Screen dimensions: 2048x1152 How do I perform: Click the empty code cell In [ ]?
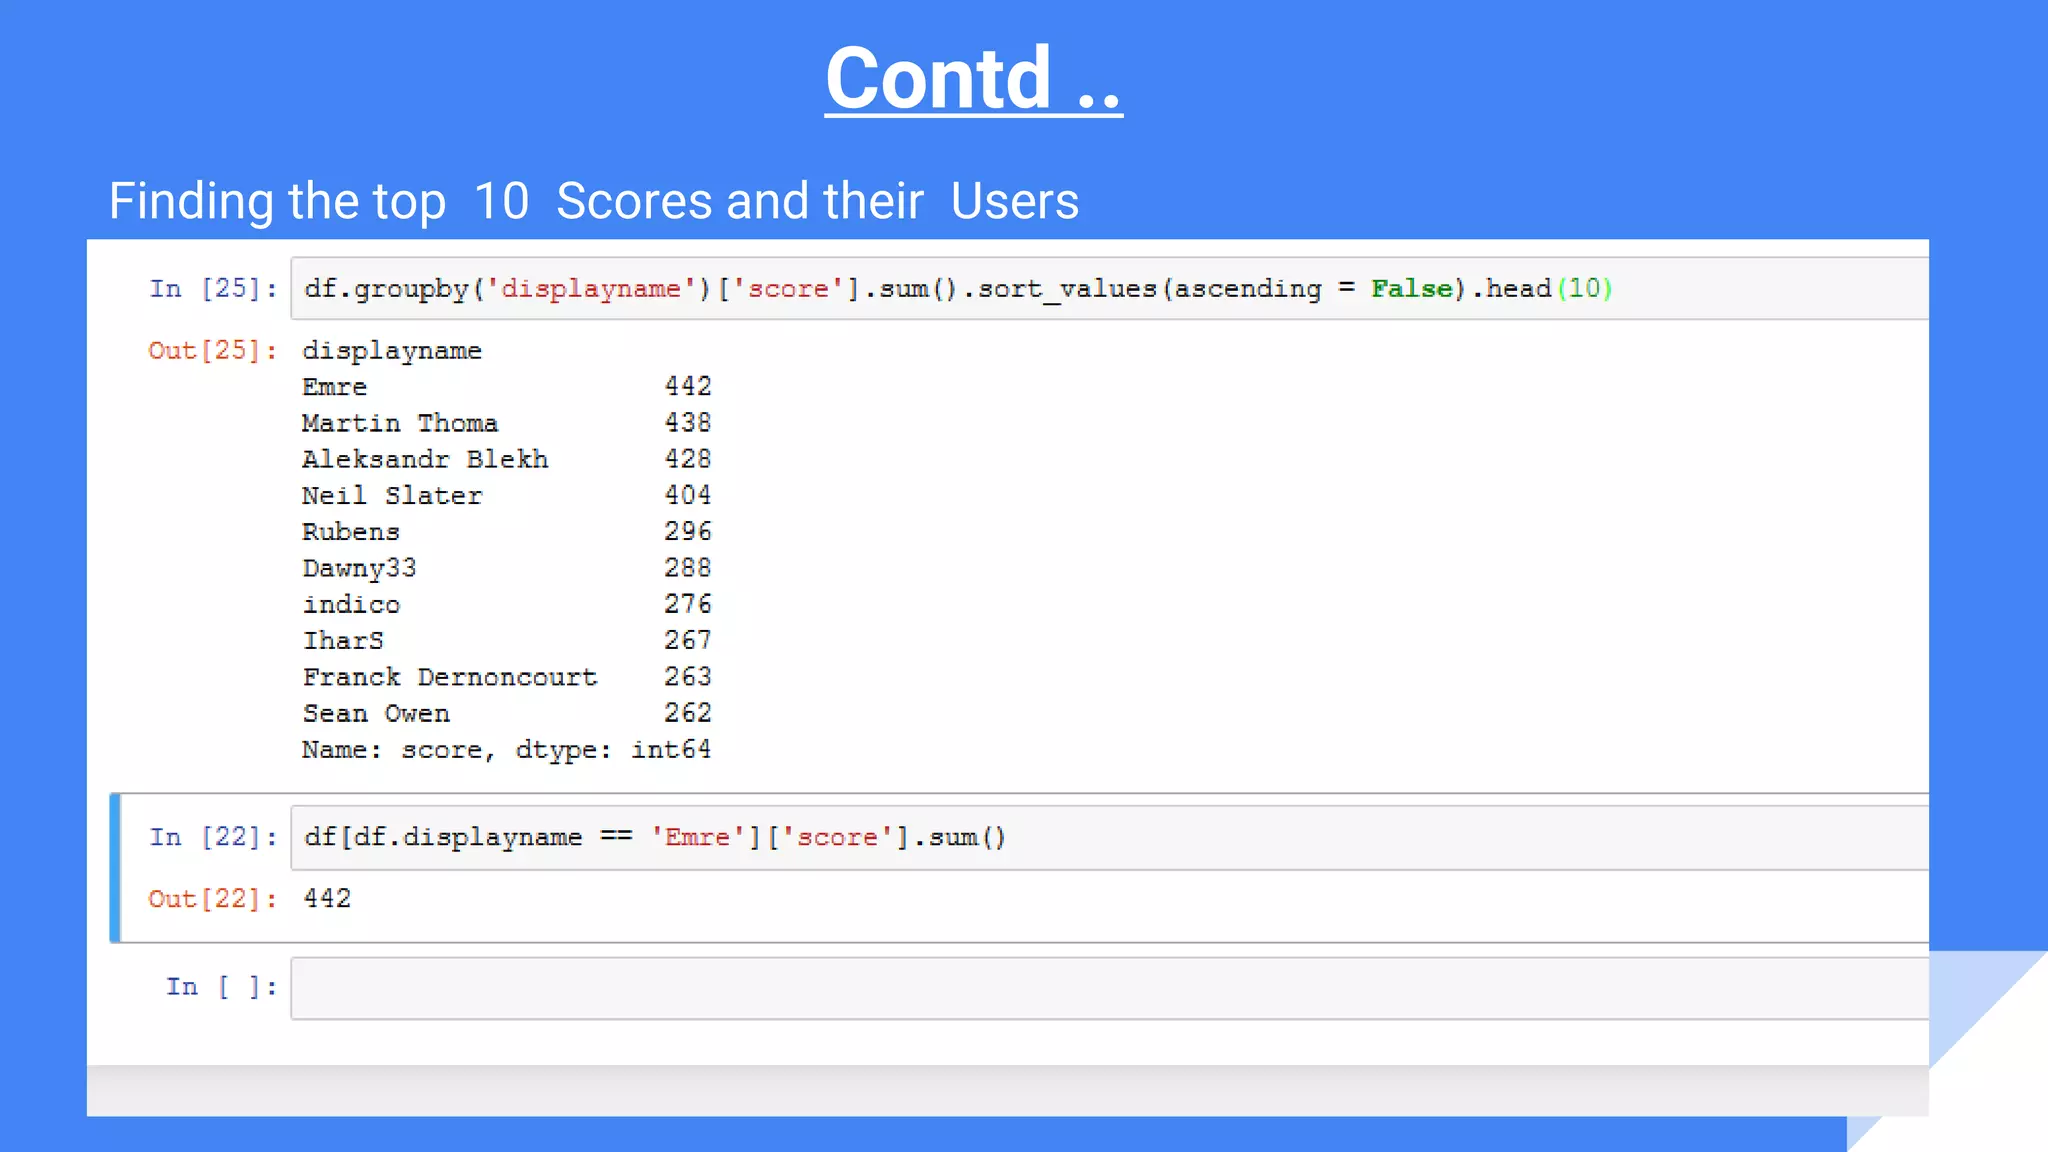(x=1110, y=988)
